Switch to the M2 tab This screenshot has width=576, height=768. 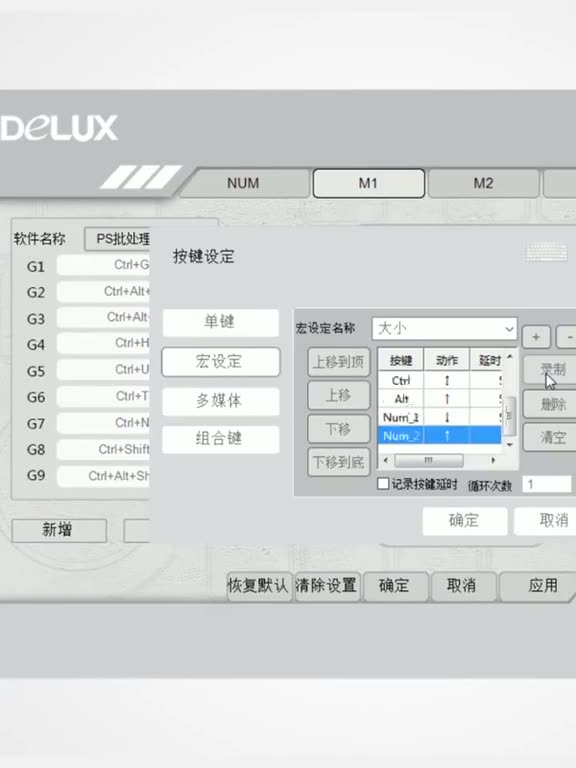pos(483,183)
